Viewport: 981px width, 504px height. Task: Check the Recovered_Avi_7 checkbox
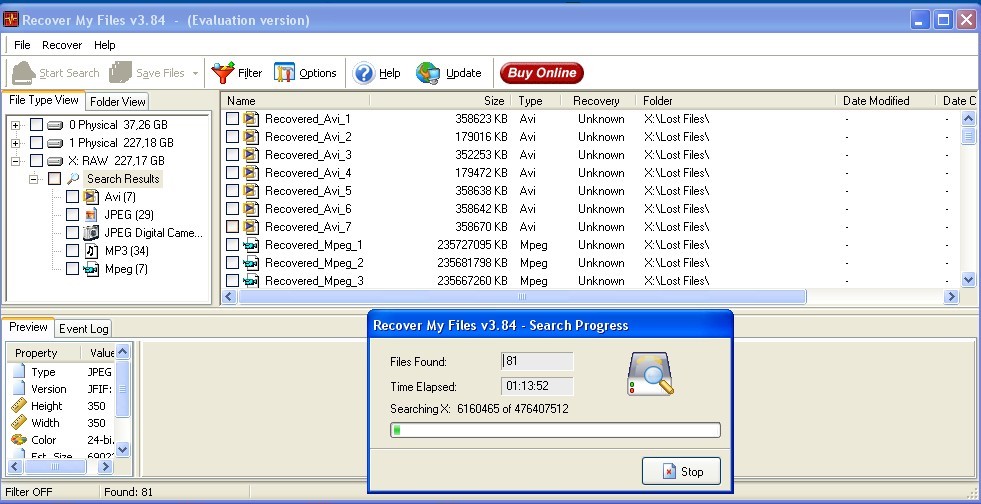[x=232, y=226]
